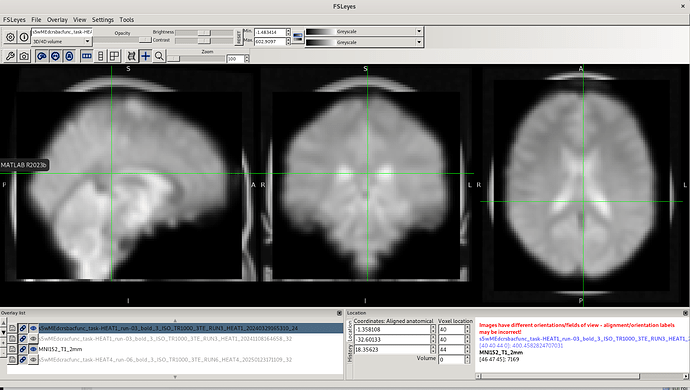Adjust the Contrast slider

point(204,40)
